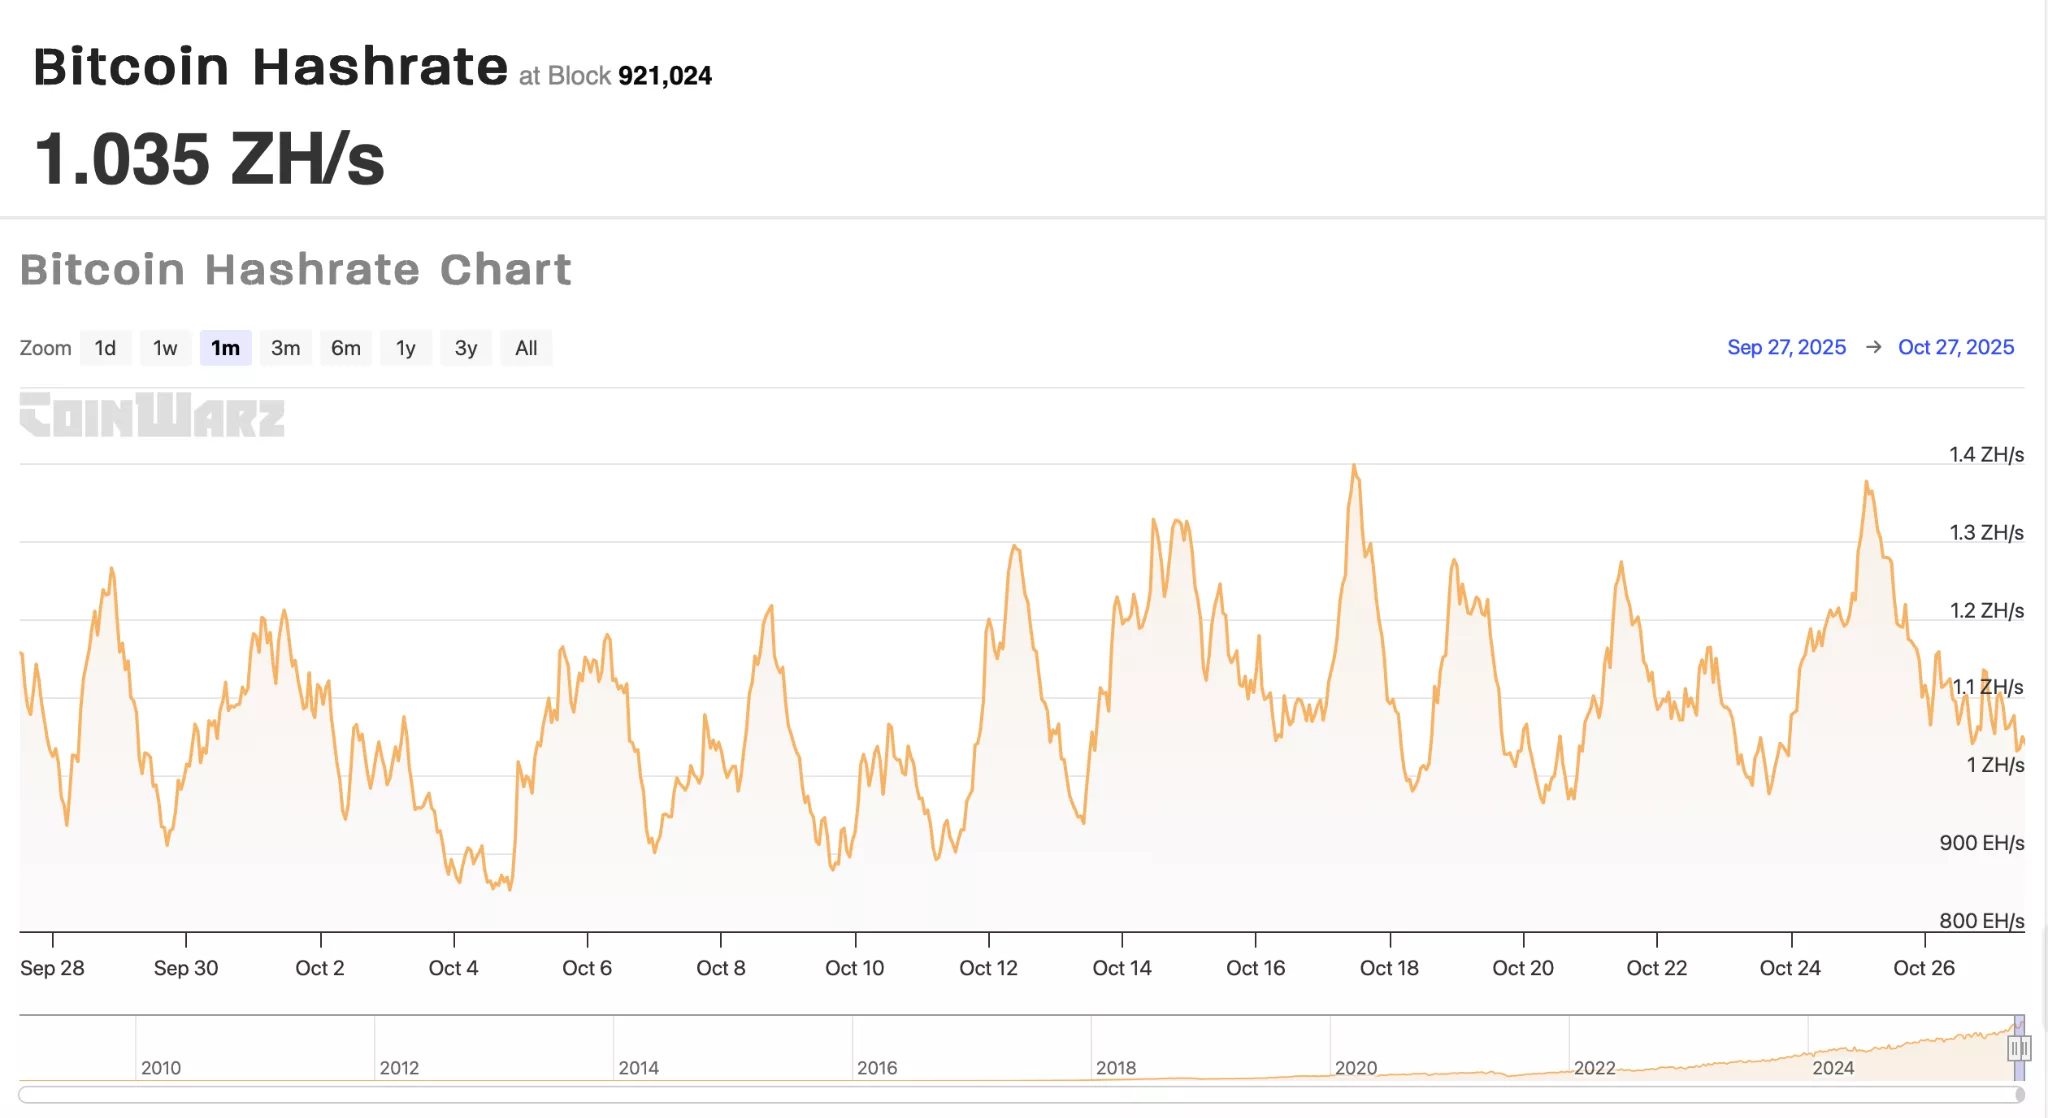Select the 1w zoom range
This screenshot has width=2048, height=1118.
coord(165,347)
